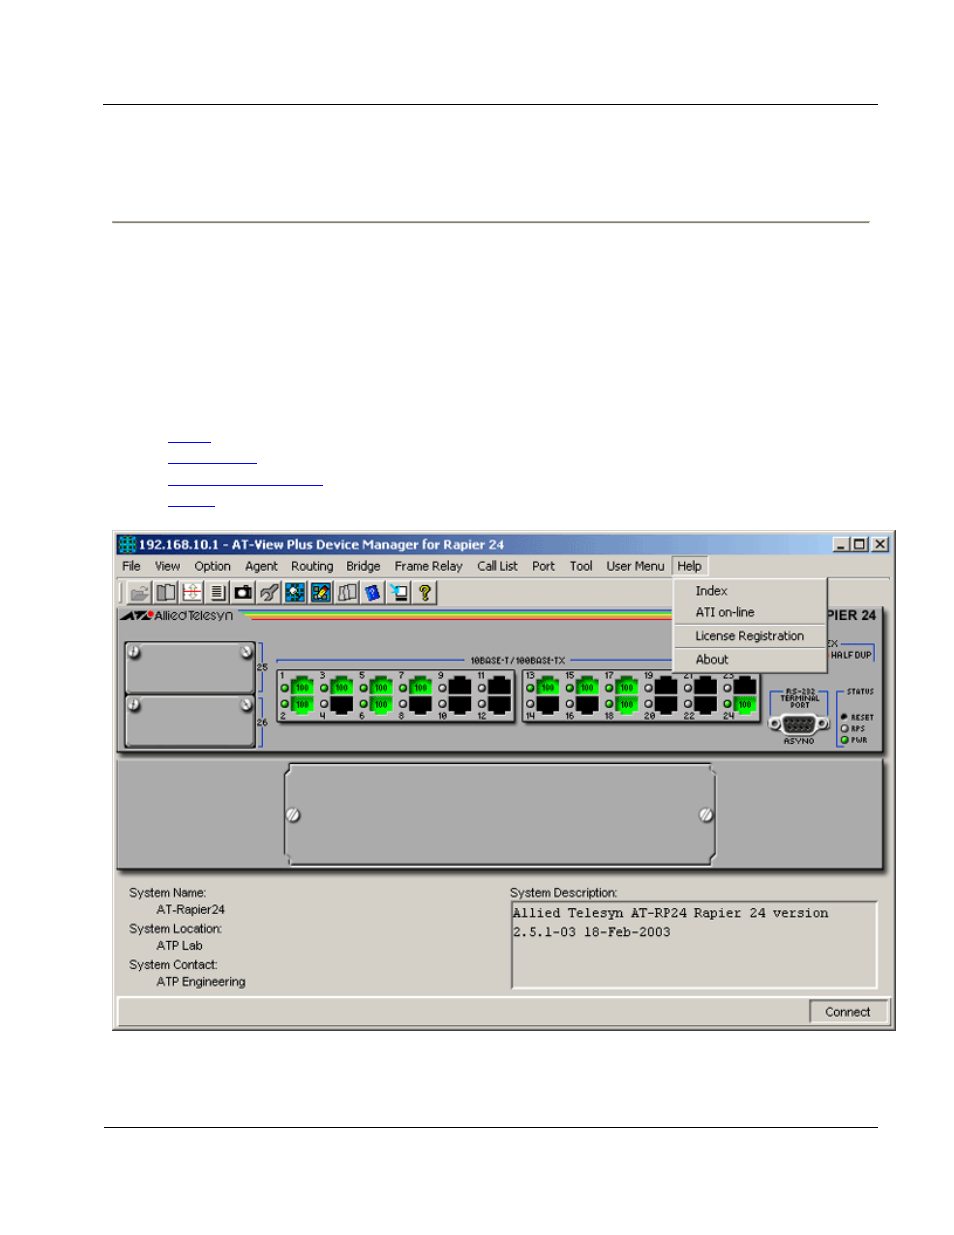The height and width of the screenshot is (1235, 954).
Task: Click the blue help book toolbar icon
Action: pos(373,593)
